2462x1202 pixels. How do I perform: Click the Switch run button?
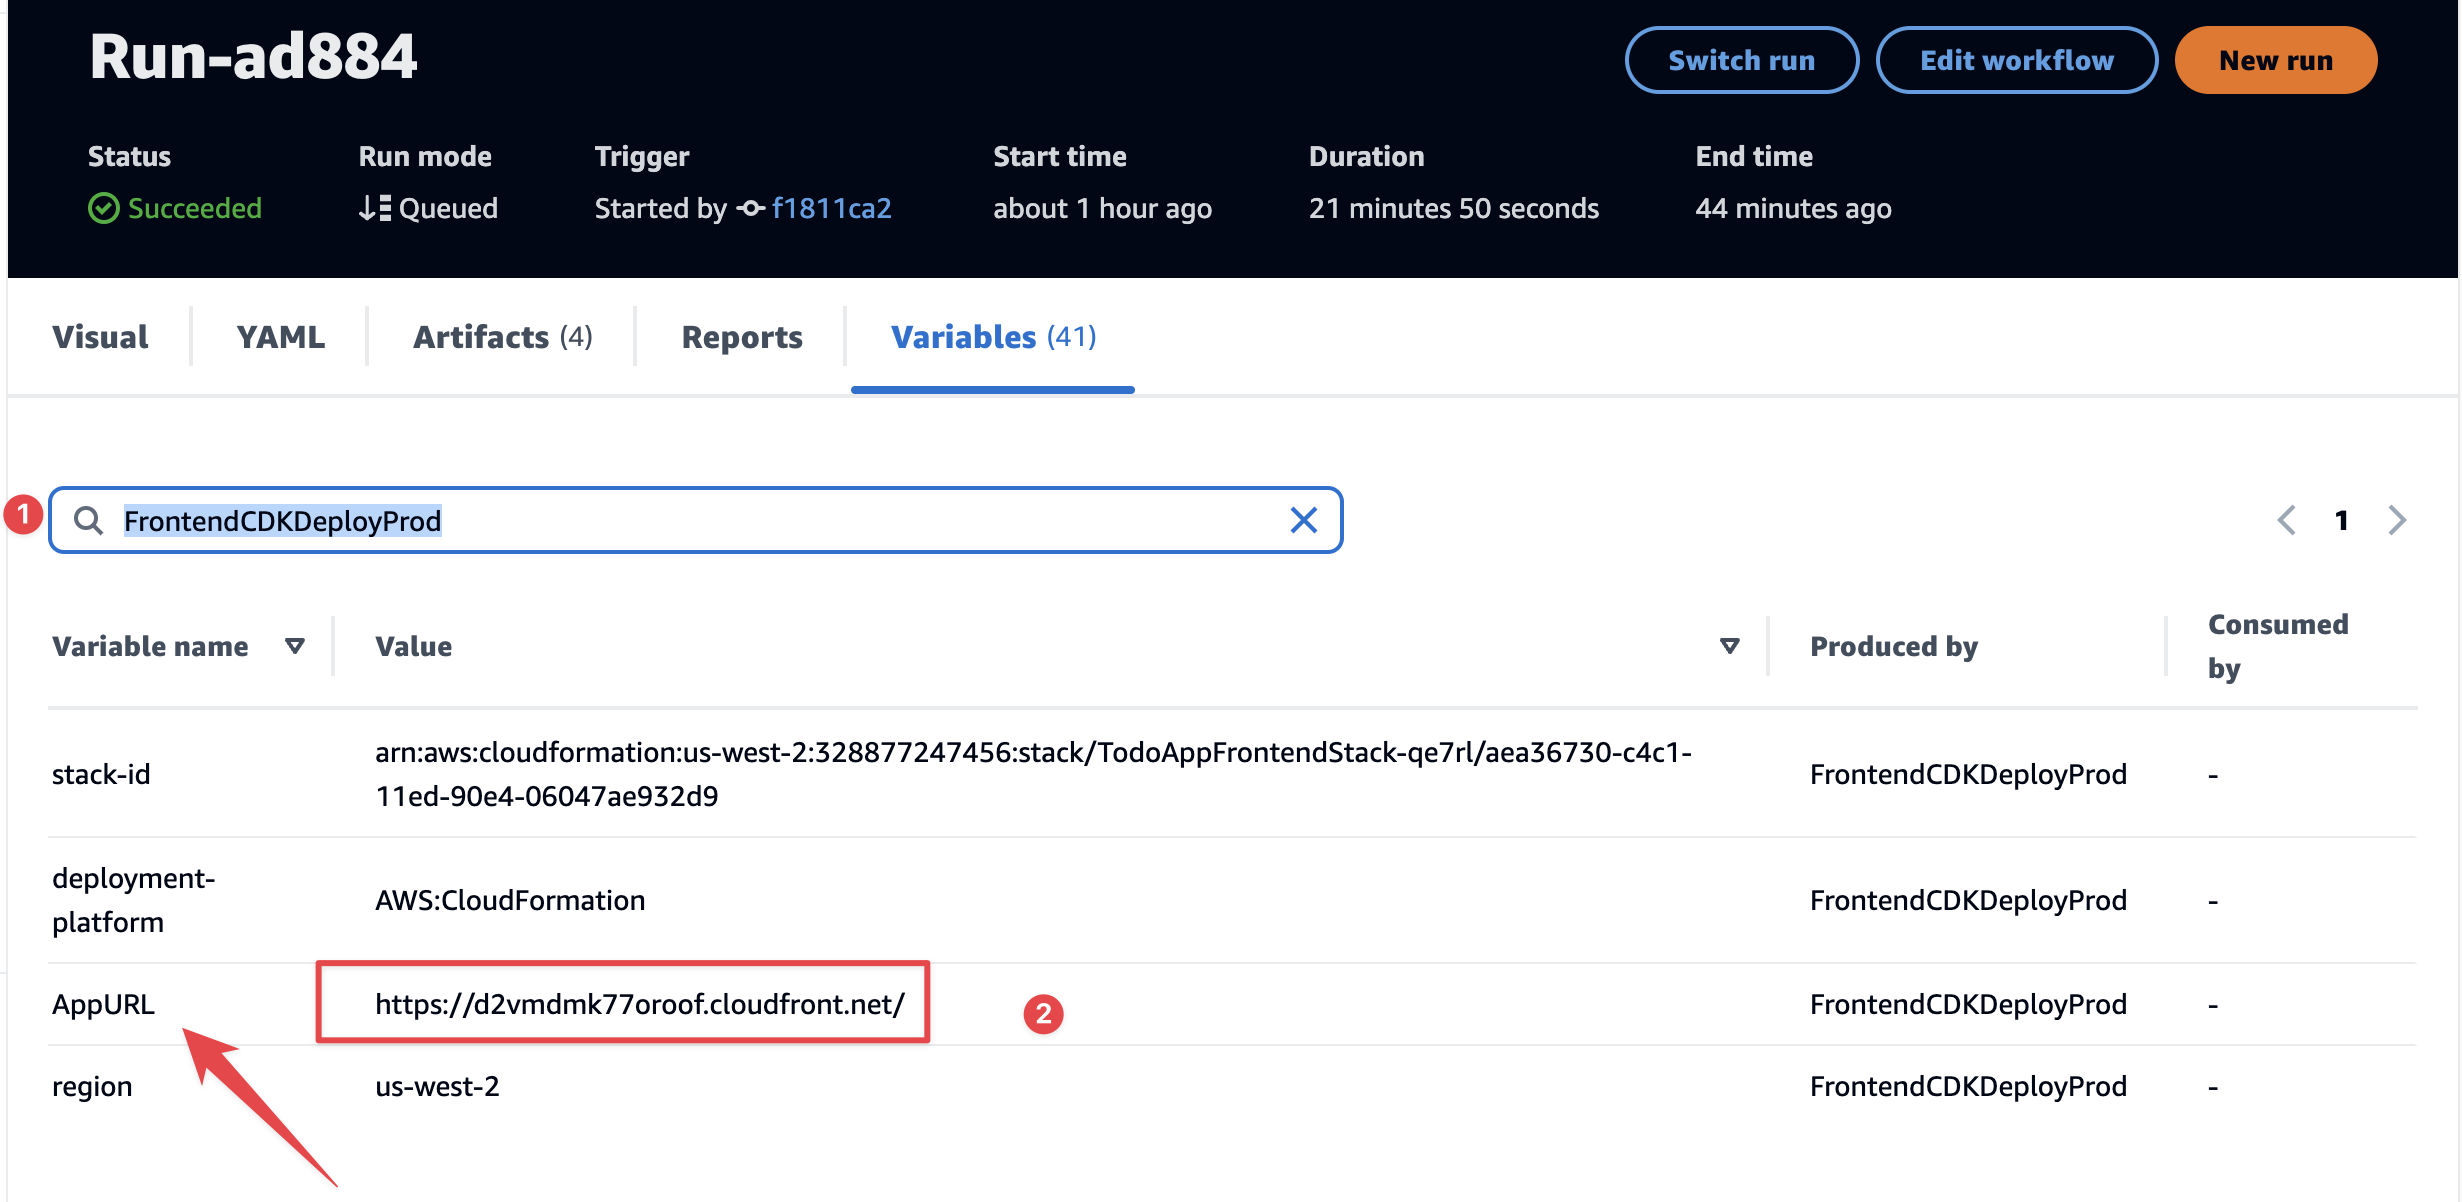tap(1741, 60)
